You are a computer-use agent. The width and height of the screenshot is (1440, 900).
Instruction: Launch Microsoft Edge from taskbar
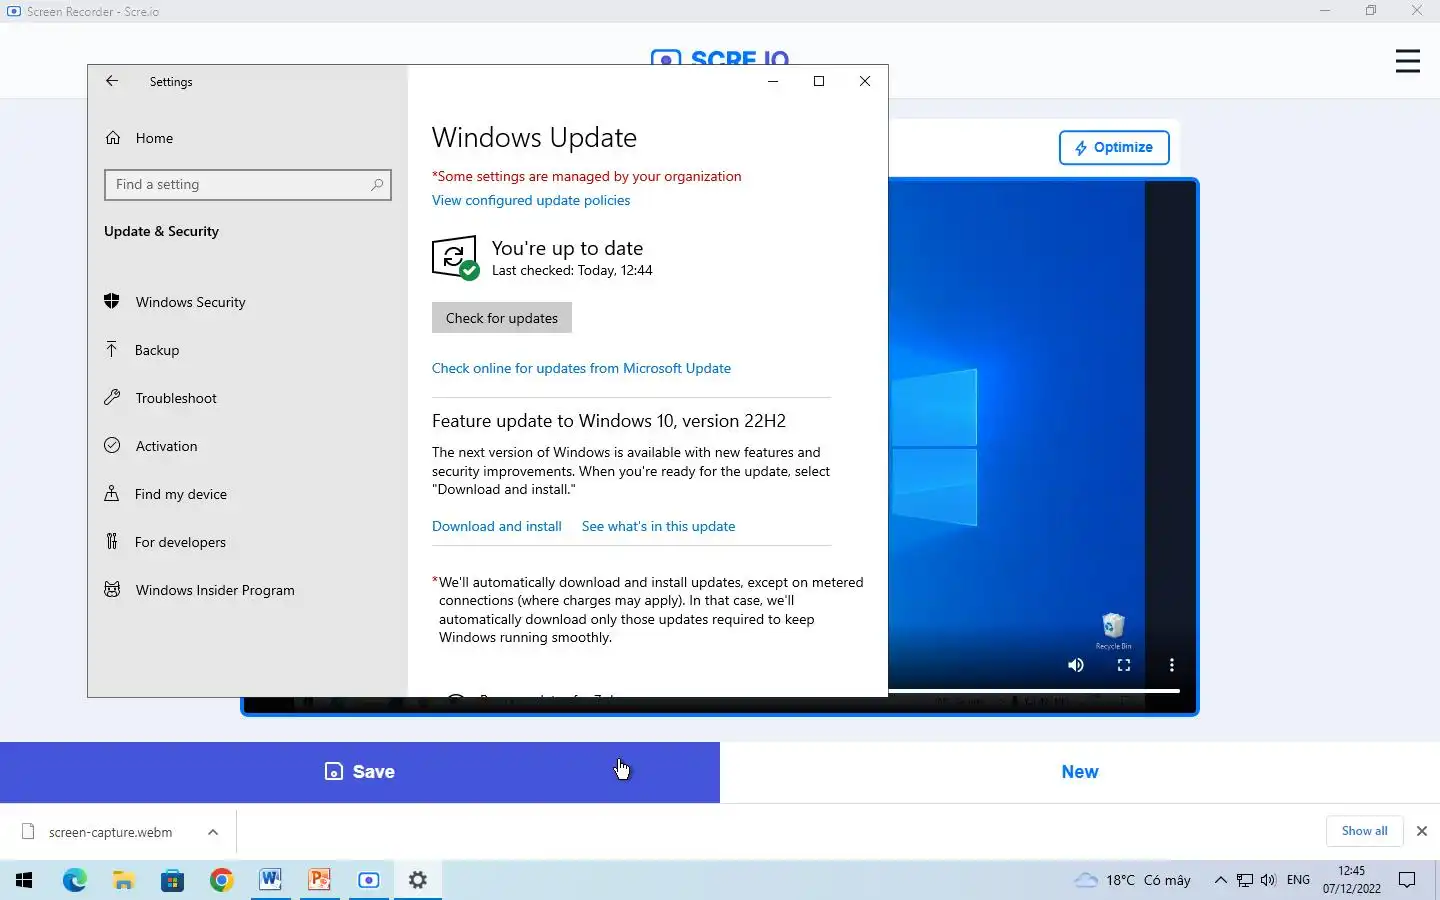coord(75,880)
